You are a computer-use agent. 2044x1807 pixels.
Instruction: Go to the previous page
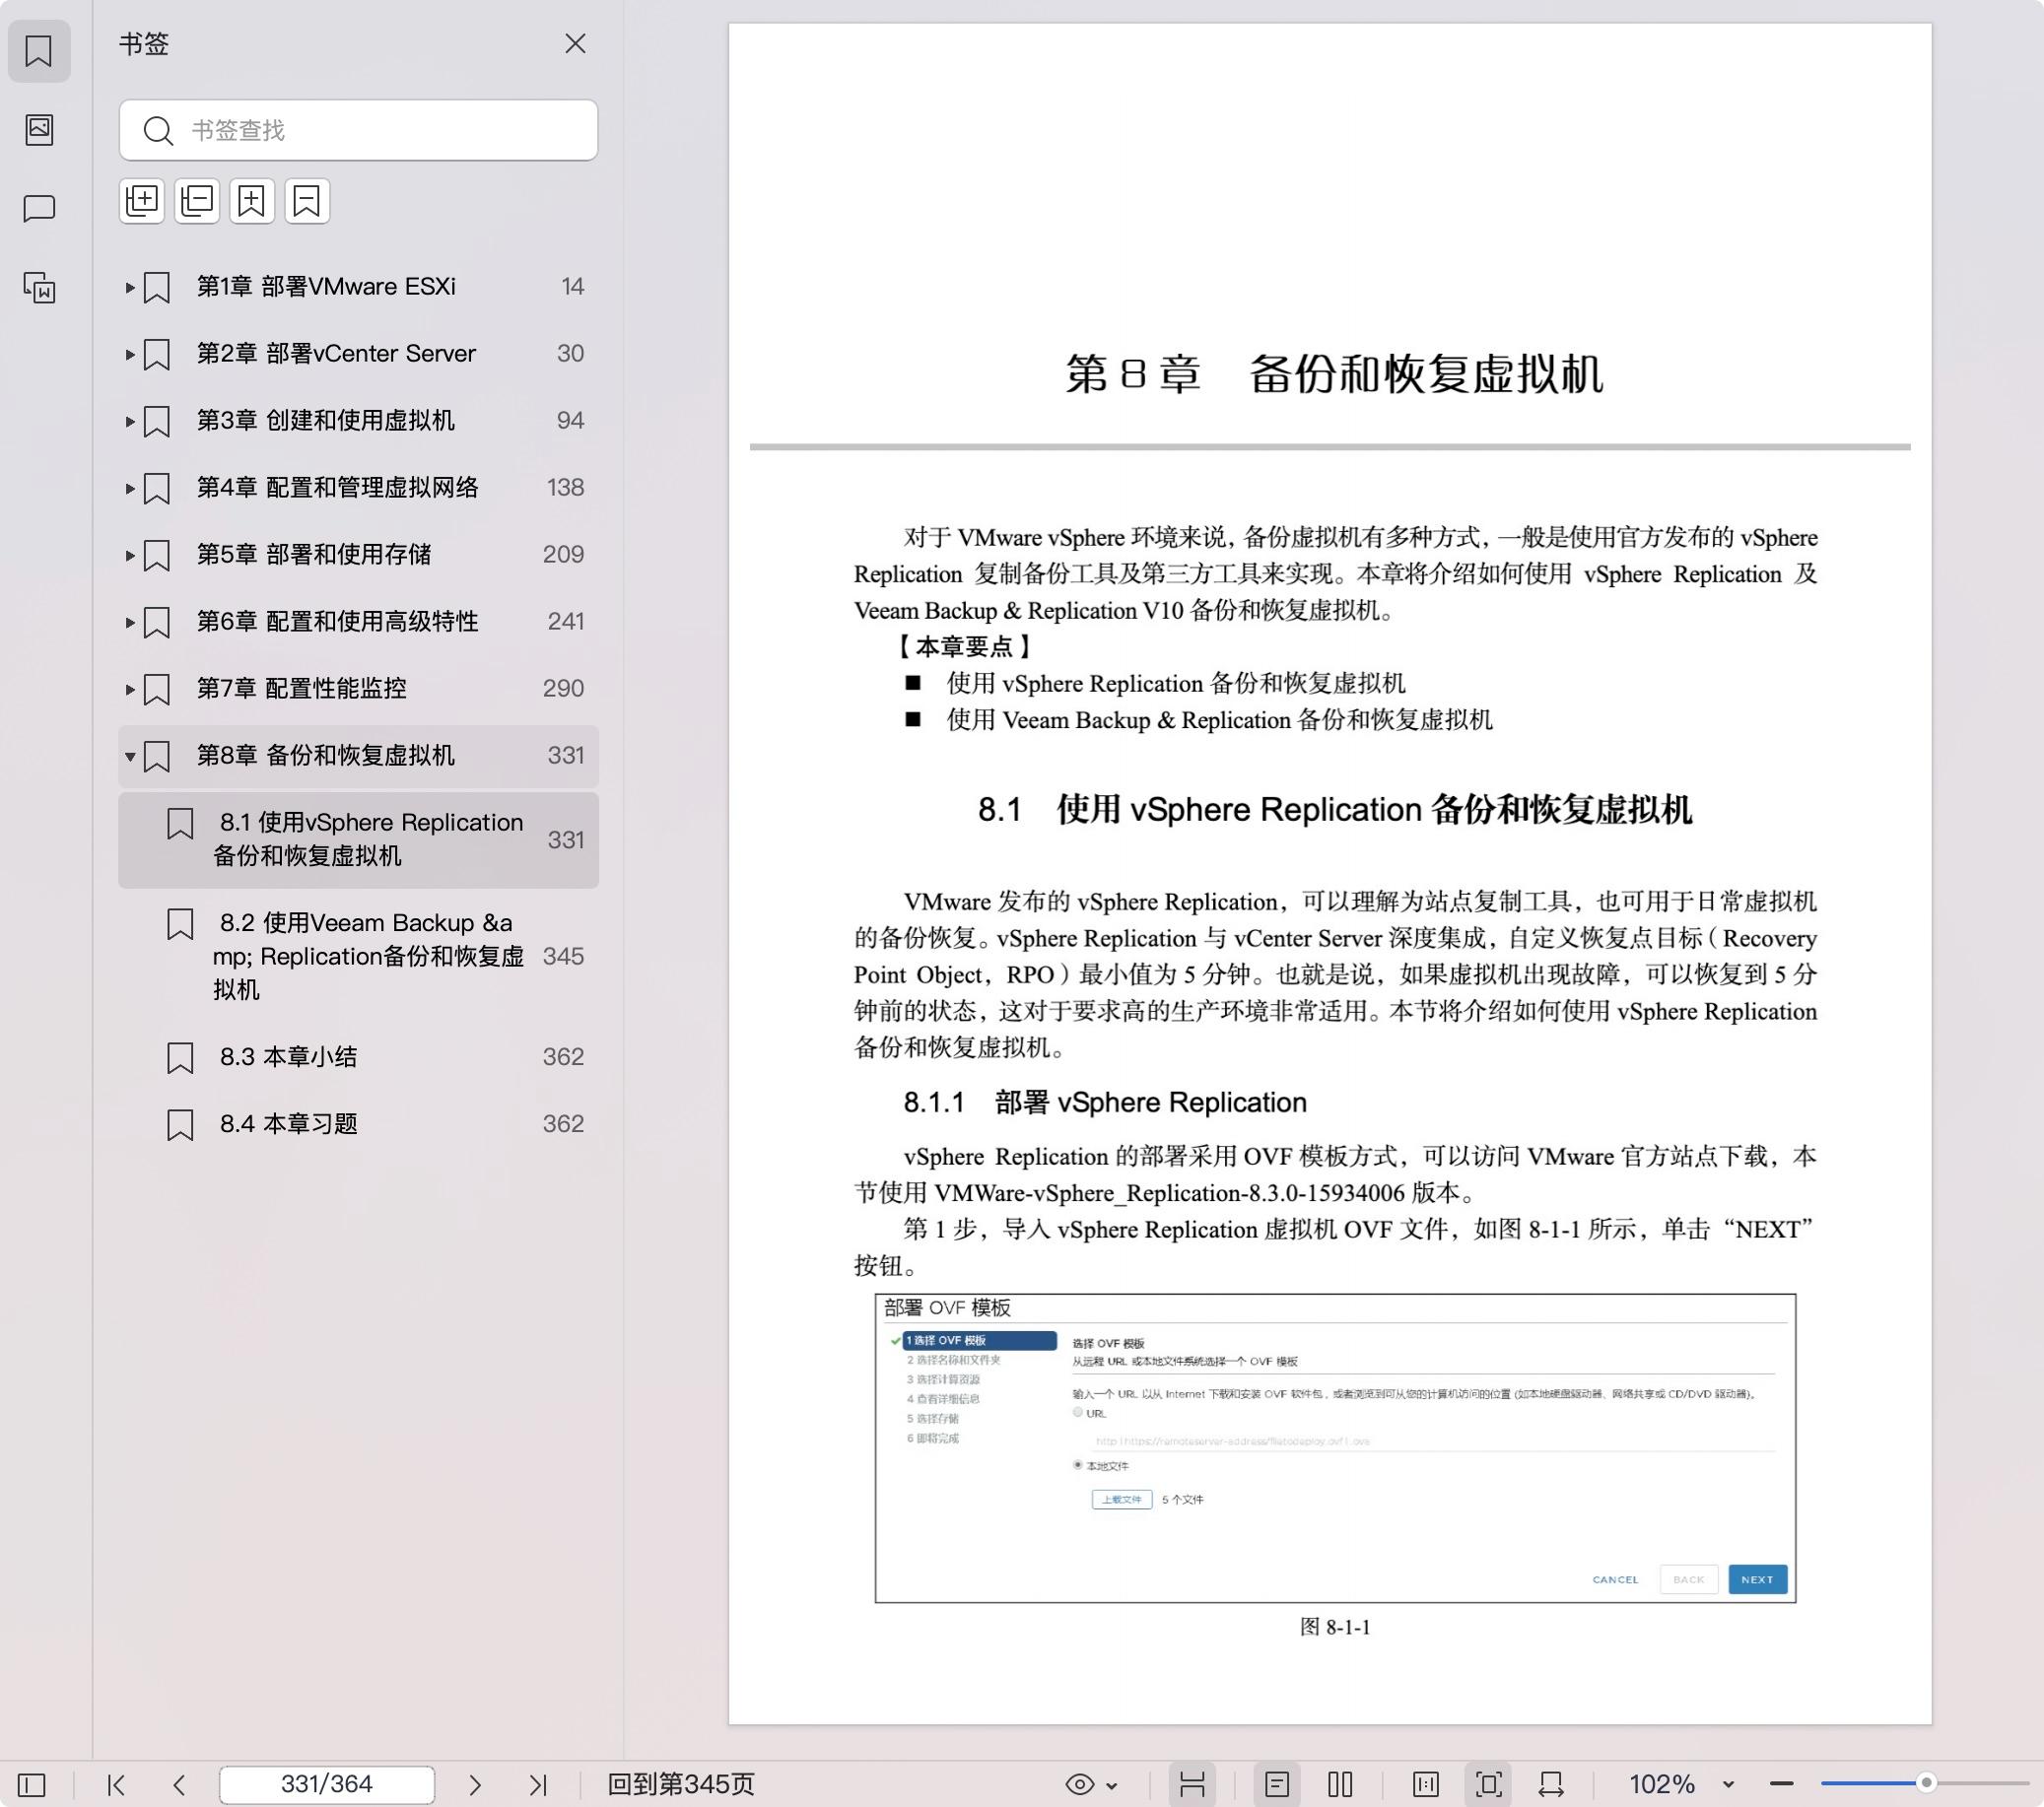[179, 1784]
